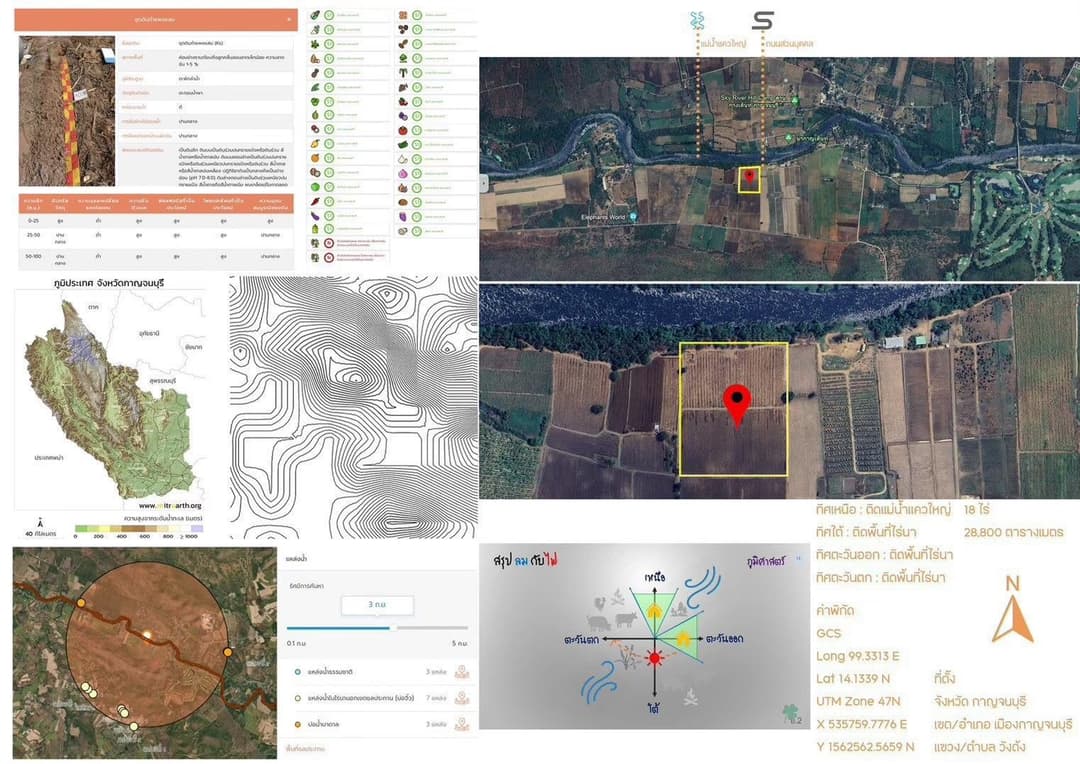Click the red pin in the wide satellite map

(x=749, y=178)
